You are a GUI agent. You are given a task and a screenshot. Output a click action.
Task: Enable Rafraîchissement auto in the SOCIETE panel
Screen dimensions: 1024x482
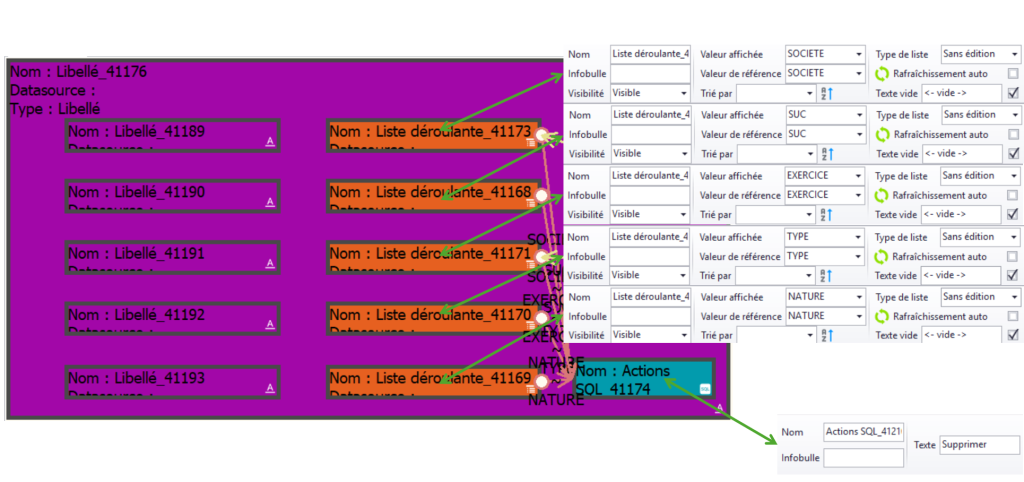click(x=1013, y=74)
